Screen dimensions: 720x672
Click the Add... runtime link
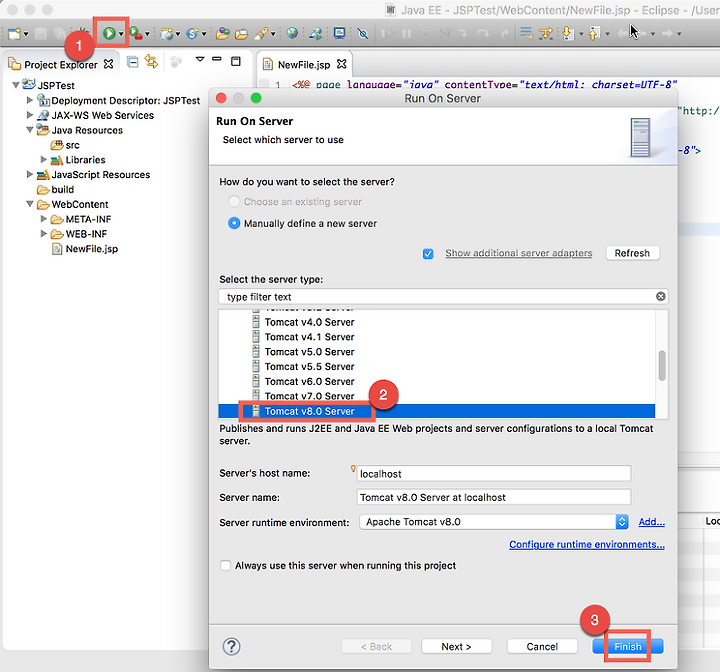652,522
